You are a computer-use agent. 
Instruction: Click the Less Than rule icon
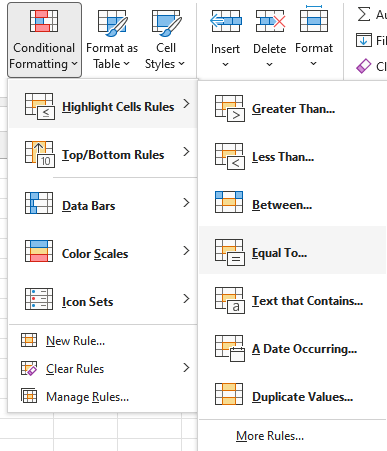(230, 156)
